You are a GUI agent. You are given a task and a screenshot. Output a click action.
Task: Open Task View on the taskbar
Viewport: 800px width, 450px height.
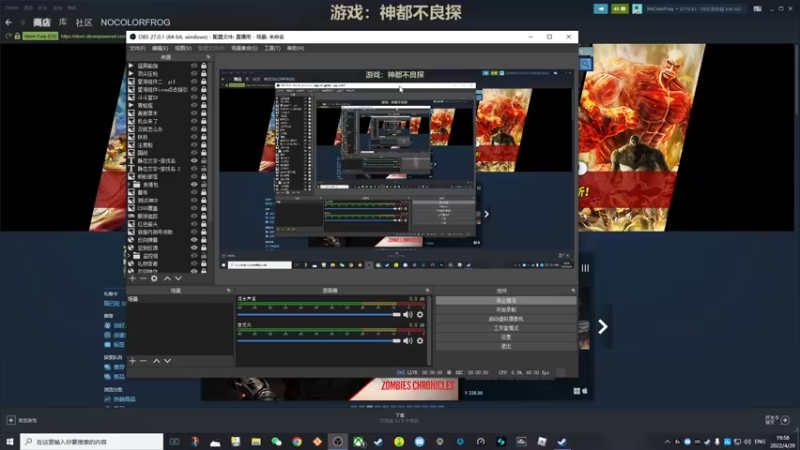tap(174, 441)
